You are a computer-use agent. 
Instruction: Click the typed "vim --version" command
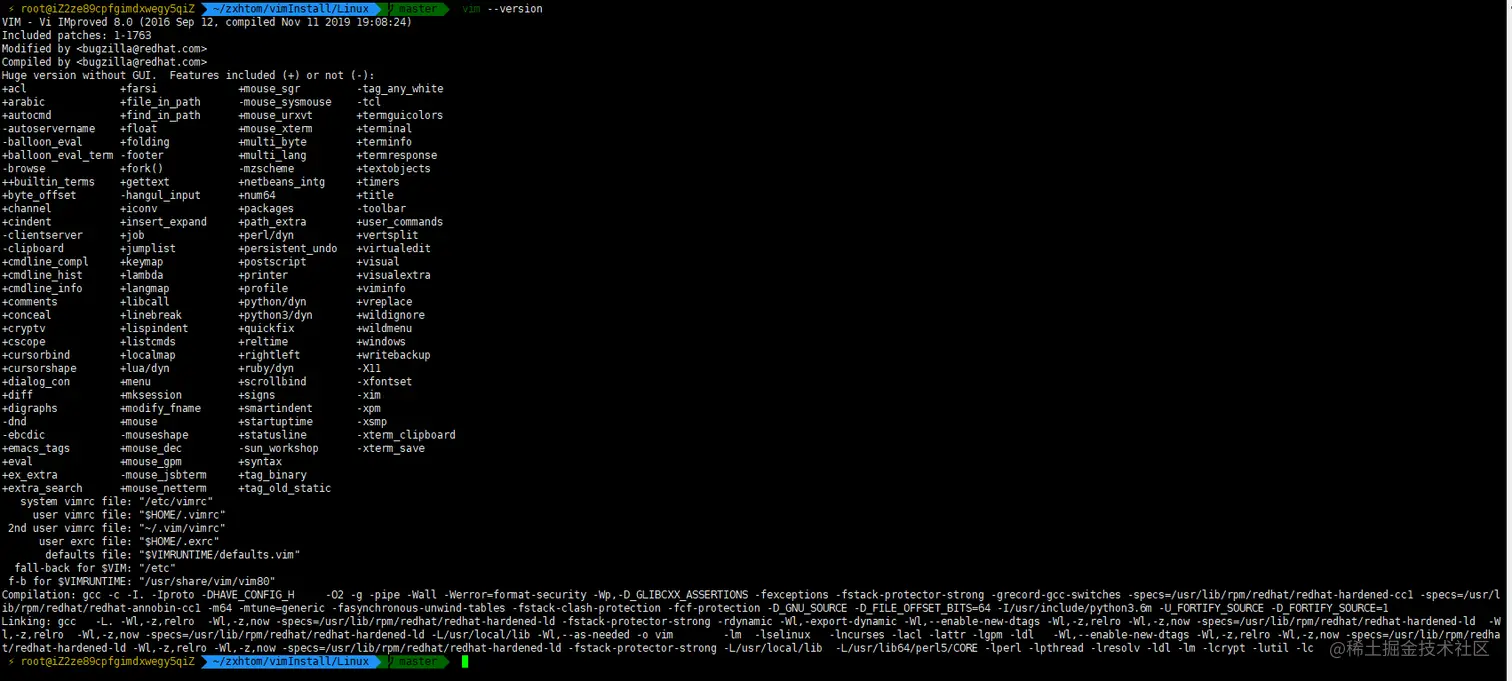503,9
